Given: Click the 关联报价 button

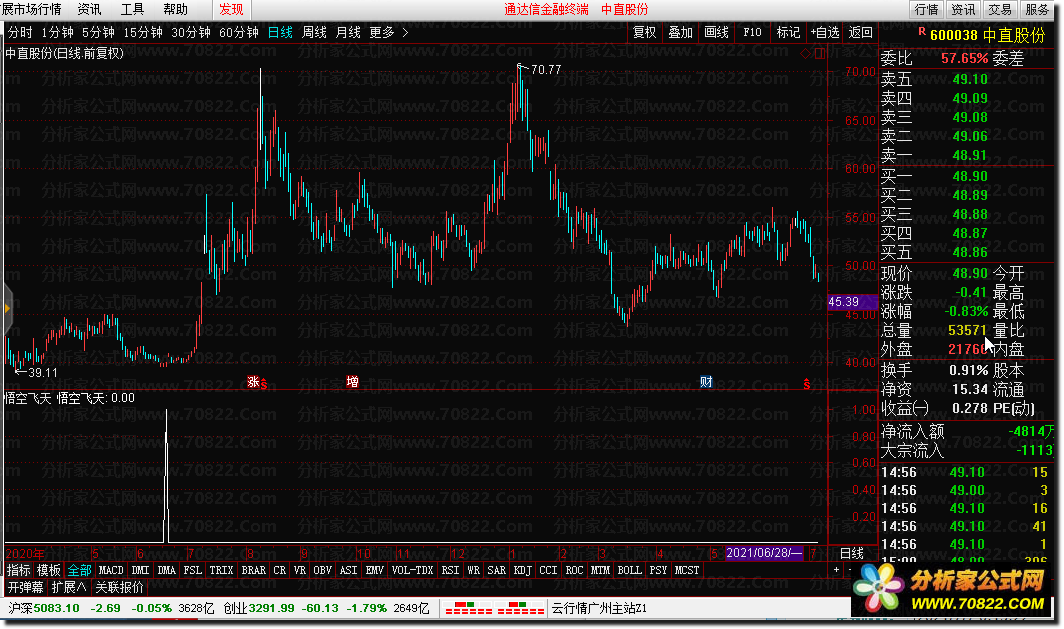Looking at the screenshot, I should [x=119, y=587].
